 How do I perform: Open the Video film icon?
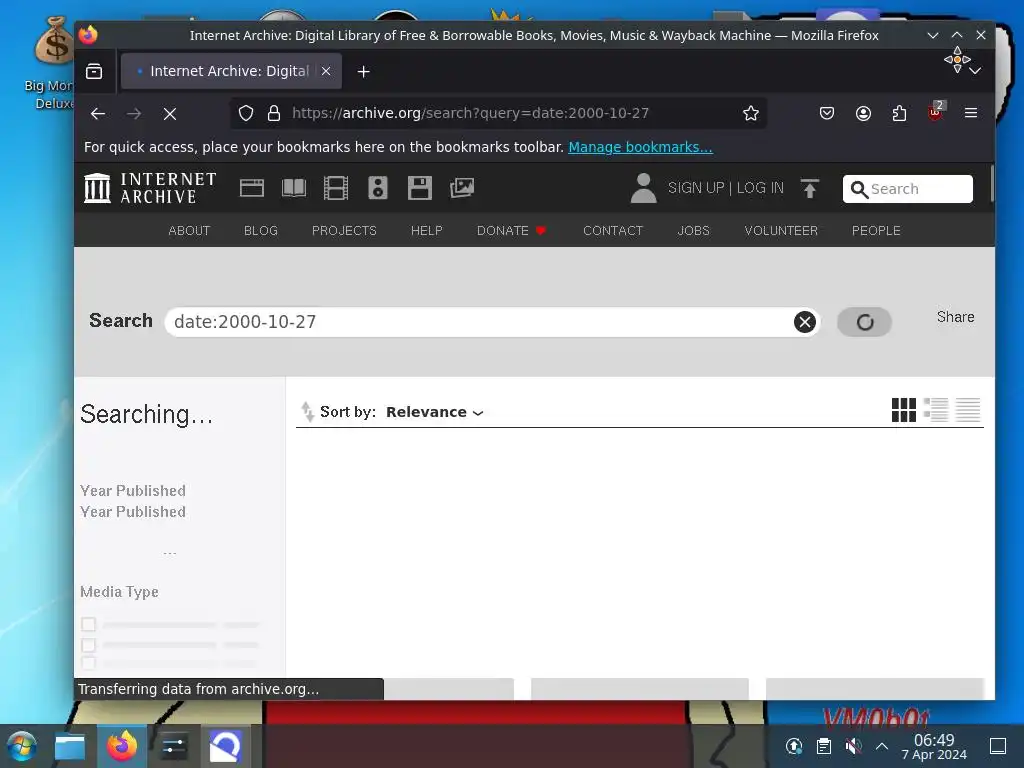336,188
